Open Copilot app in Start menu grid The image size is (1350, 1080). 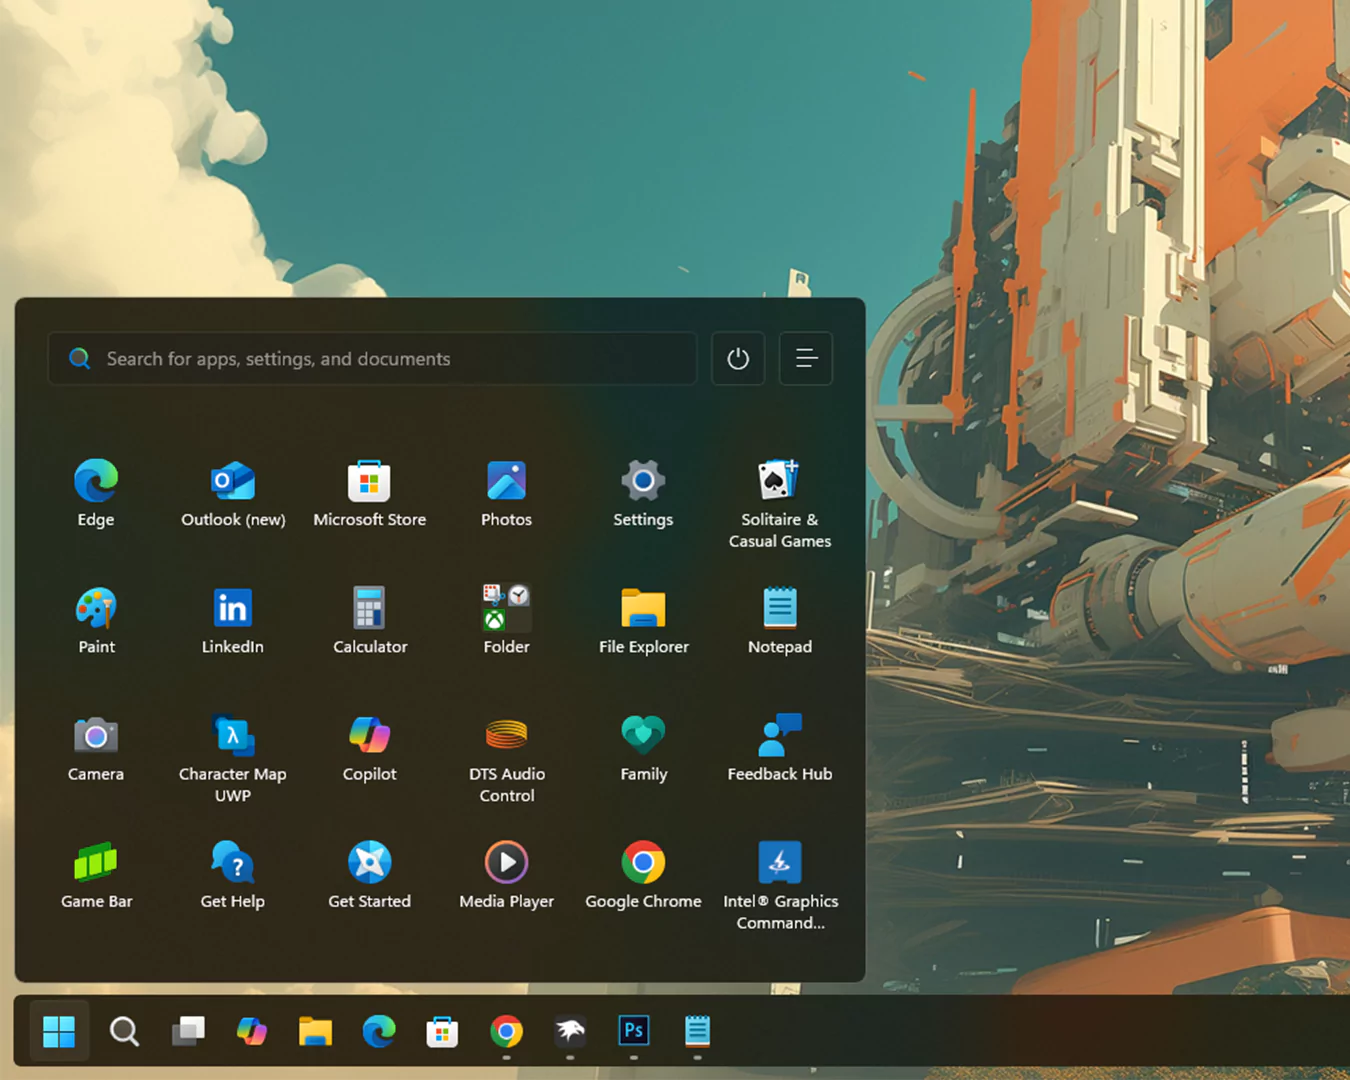pyautogui.click(x=369, y=747)
